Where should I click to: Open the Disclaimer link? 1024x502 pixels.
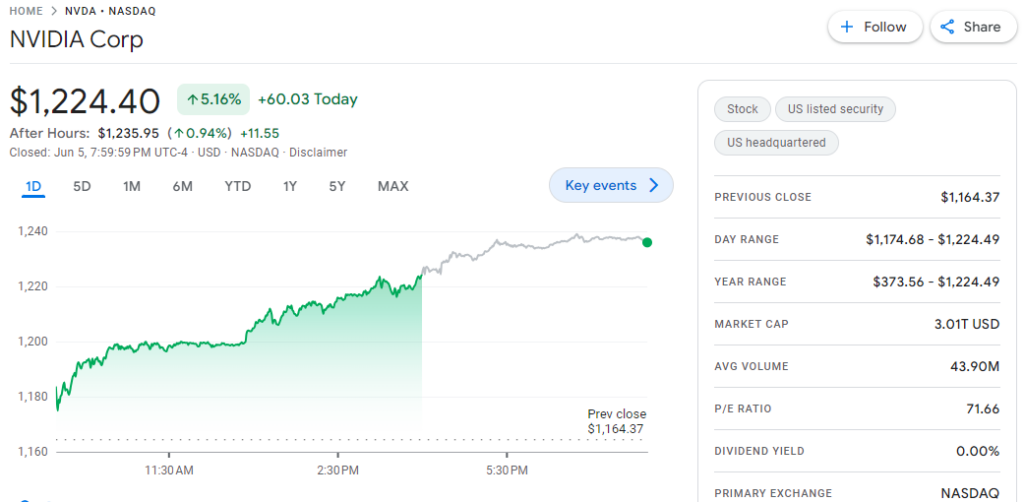(x=318, y=152)
